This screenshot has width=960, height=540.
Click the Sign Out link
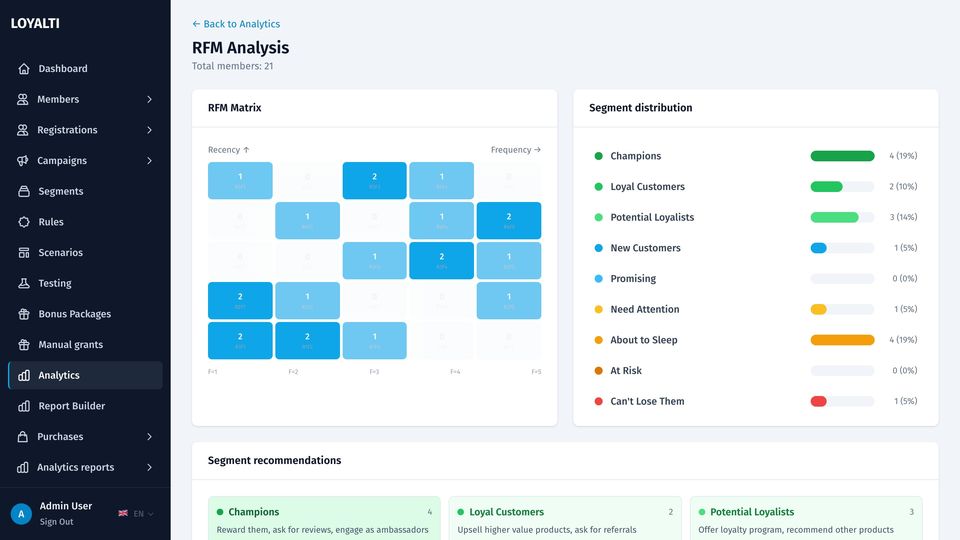point(56,522)
